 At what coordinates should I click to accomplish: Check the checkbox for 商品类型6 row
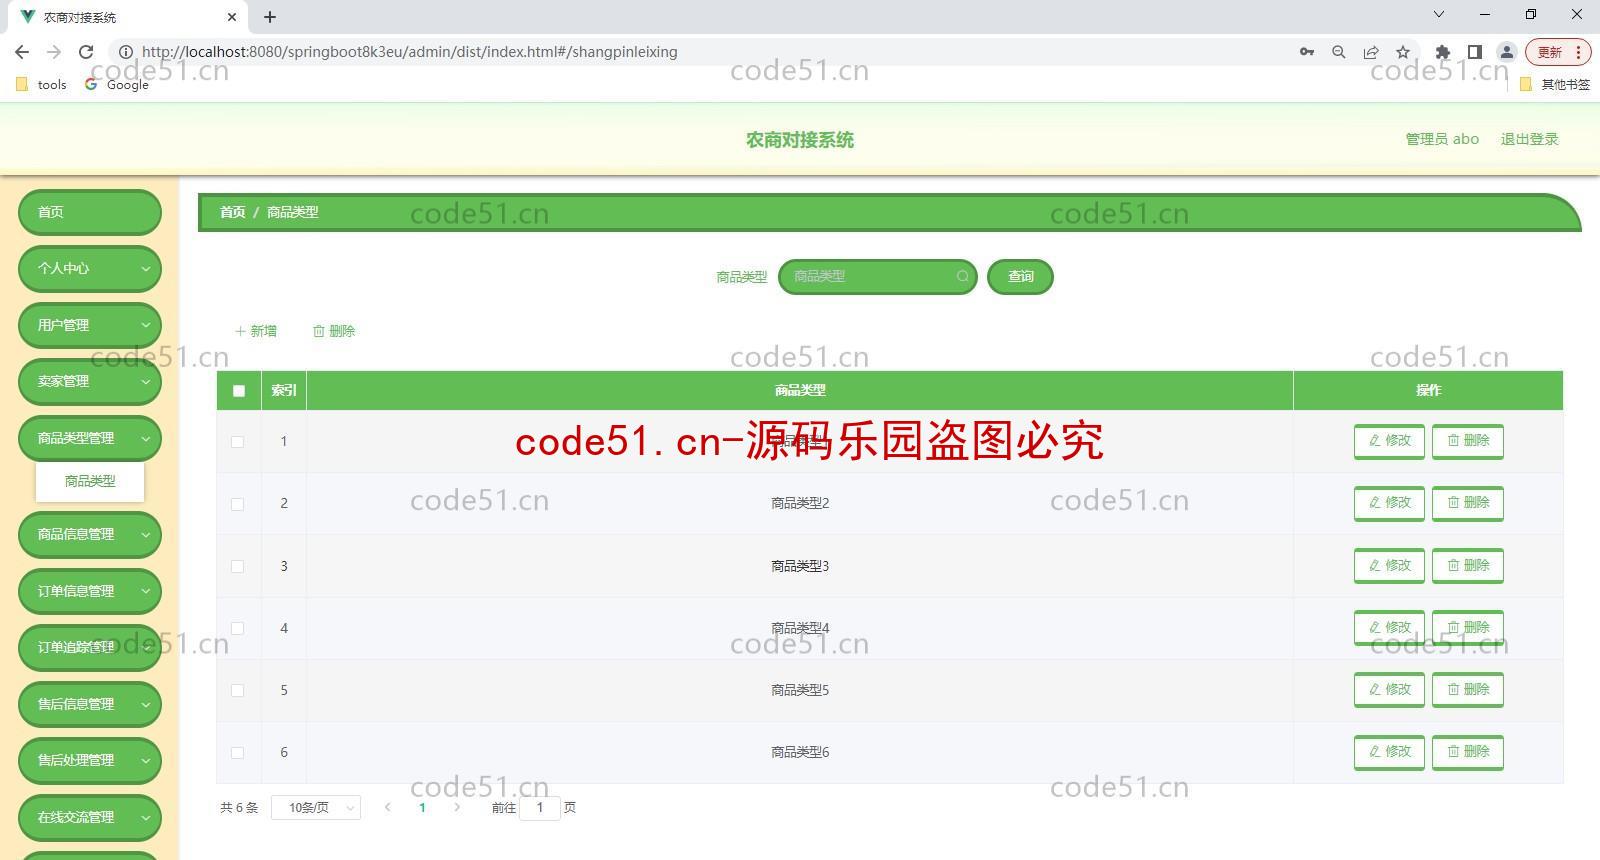pyautogui.click(x=237, y=753)
